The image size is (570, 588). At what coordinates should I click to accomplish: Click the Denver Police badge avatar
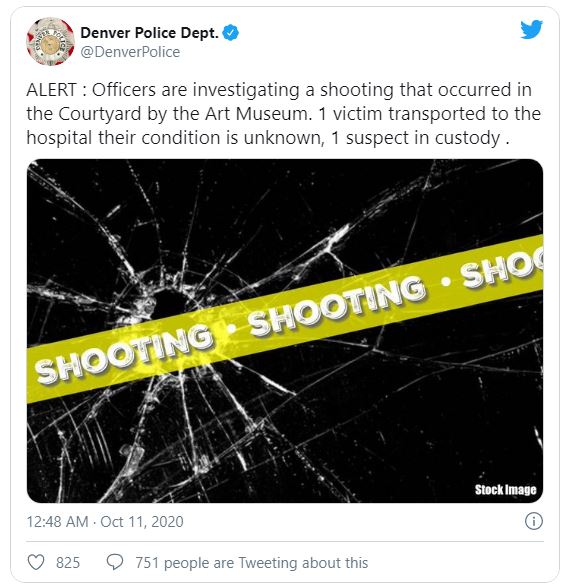(x=50, y=42)
